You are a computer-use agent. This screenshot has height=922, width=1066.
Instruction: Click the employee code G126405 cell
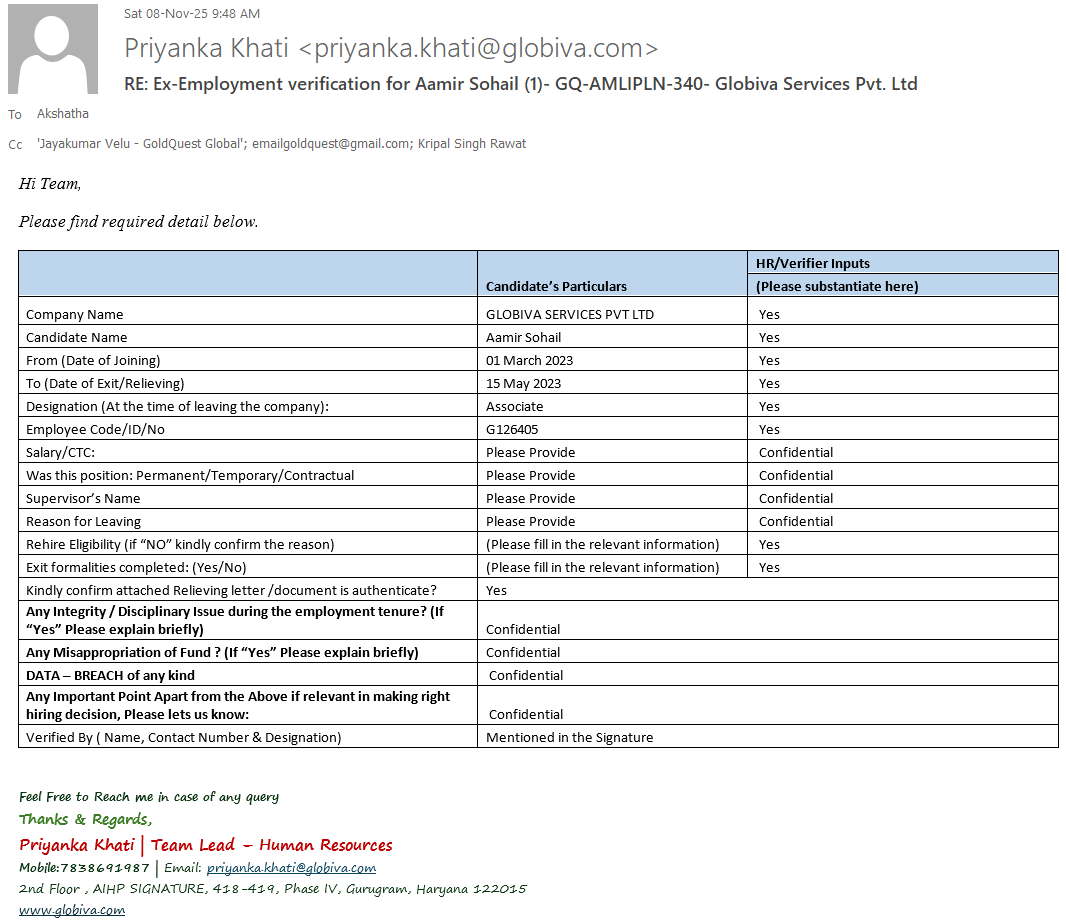511,429
